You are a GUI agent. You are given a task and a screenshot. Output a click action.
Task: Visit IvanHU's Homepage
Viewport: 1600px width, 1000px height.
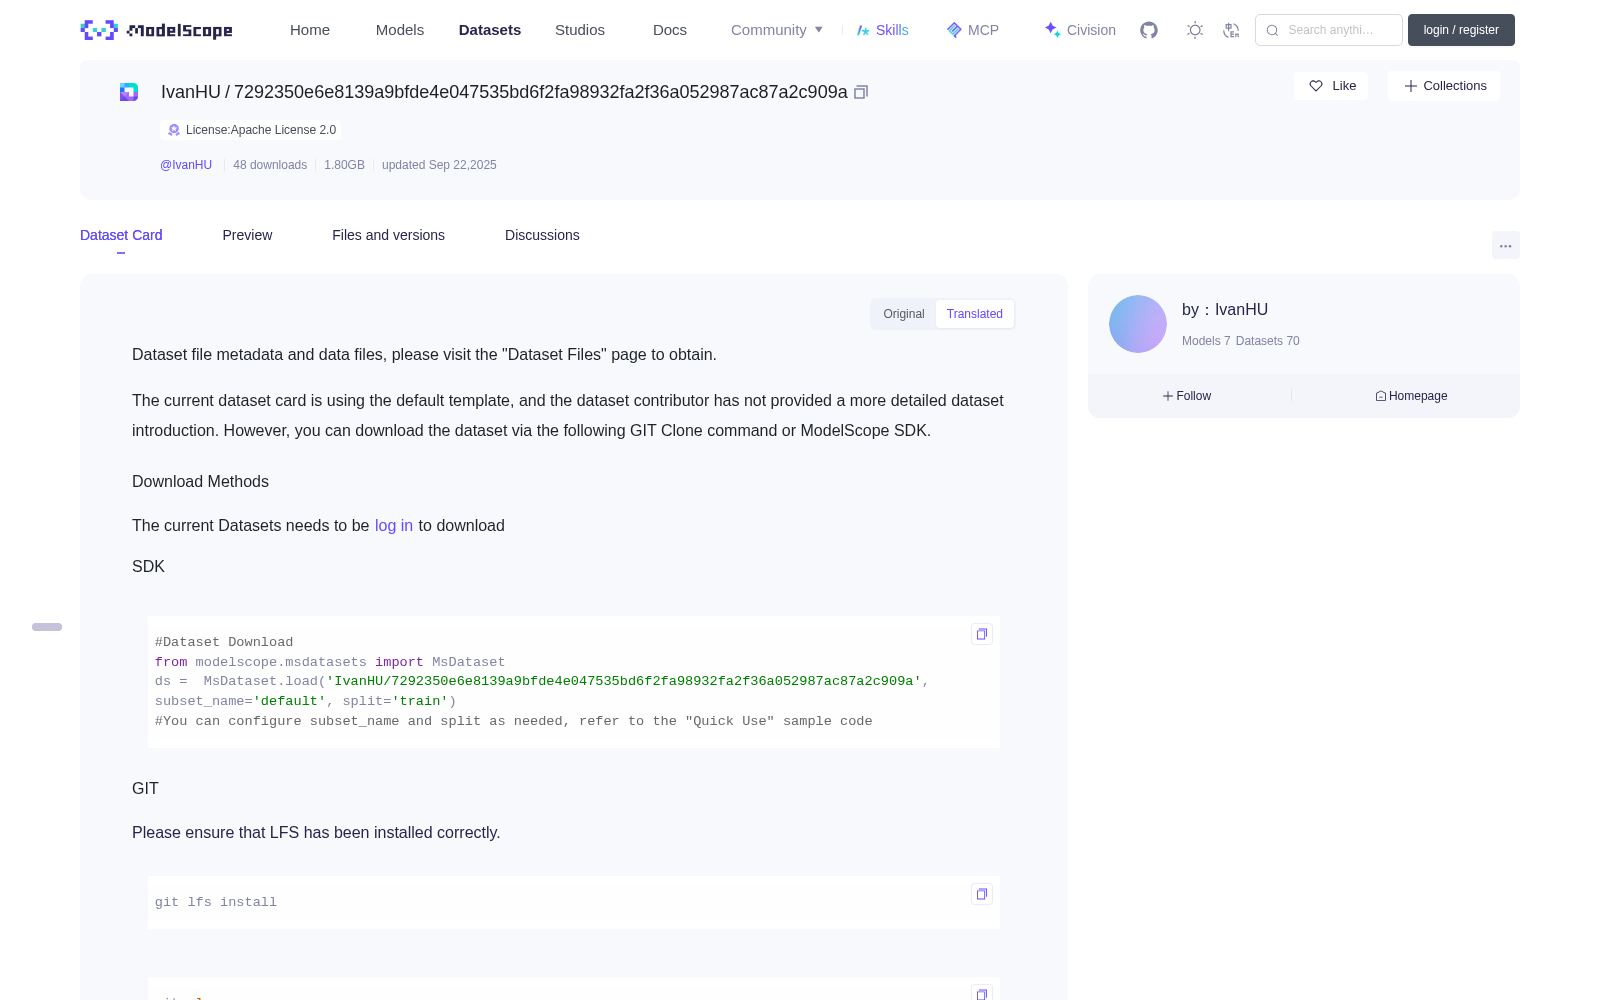(x=1411, y=396)
